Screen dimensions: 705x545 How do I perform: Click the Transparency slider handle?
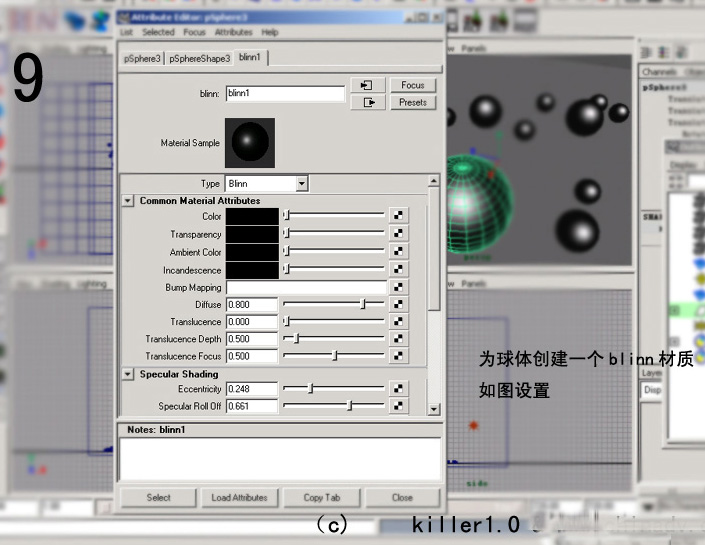pyautogui.click(x=287, y=233)
